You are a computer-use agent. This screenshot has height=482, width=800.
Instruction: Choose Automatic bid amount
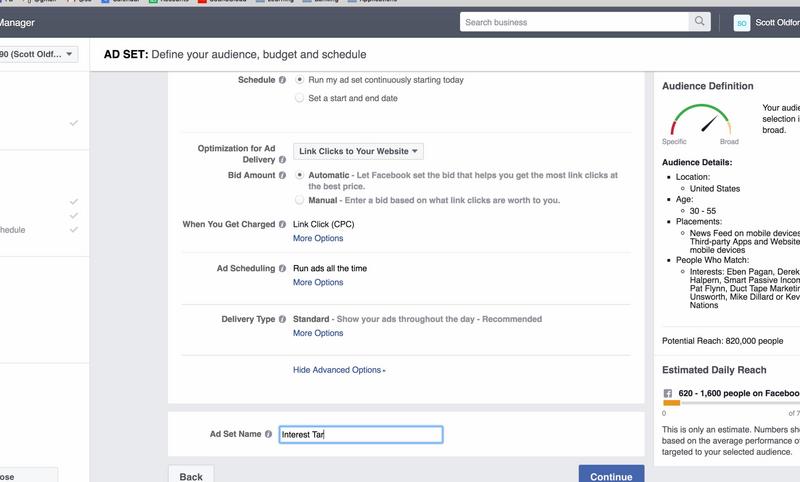pyautogui.click(x=299, y=175)
